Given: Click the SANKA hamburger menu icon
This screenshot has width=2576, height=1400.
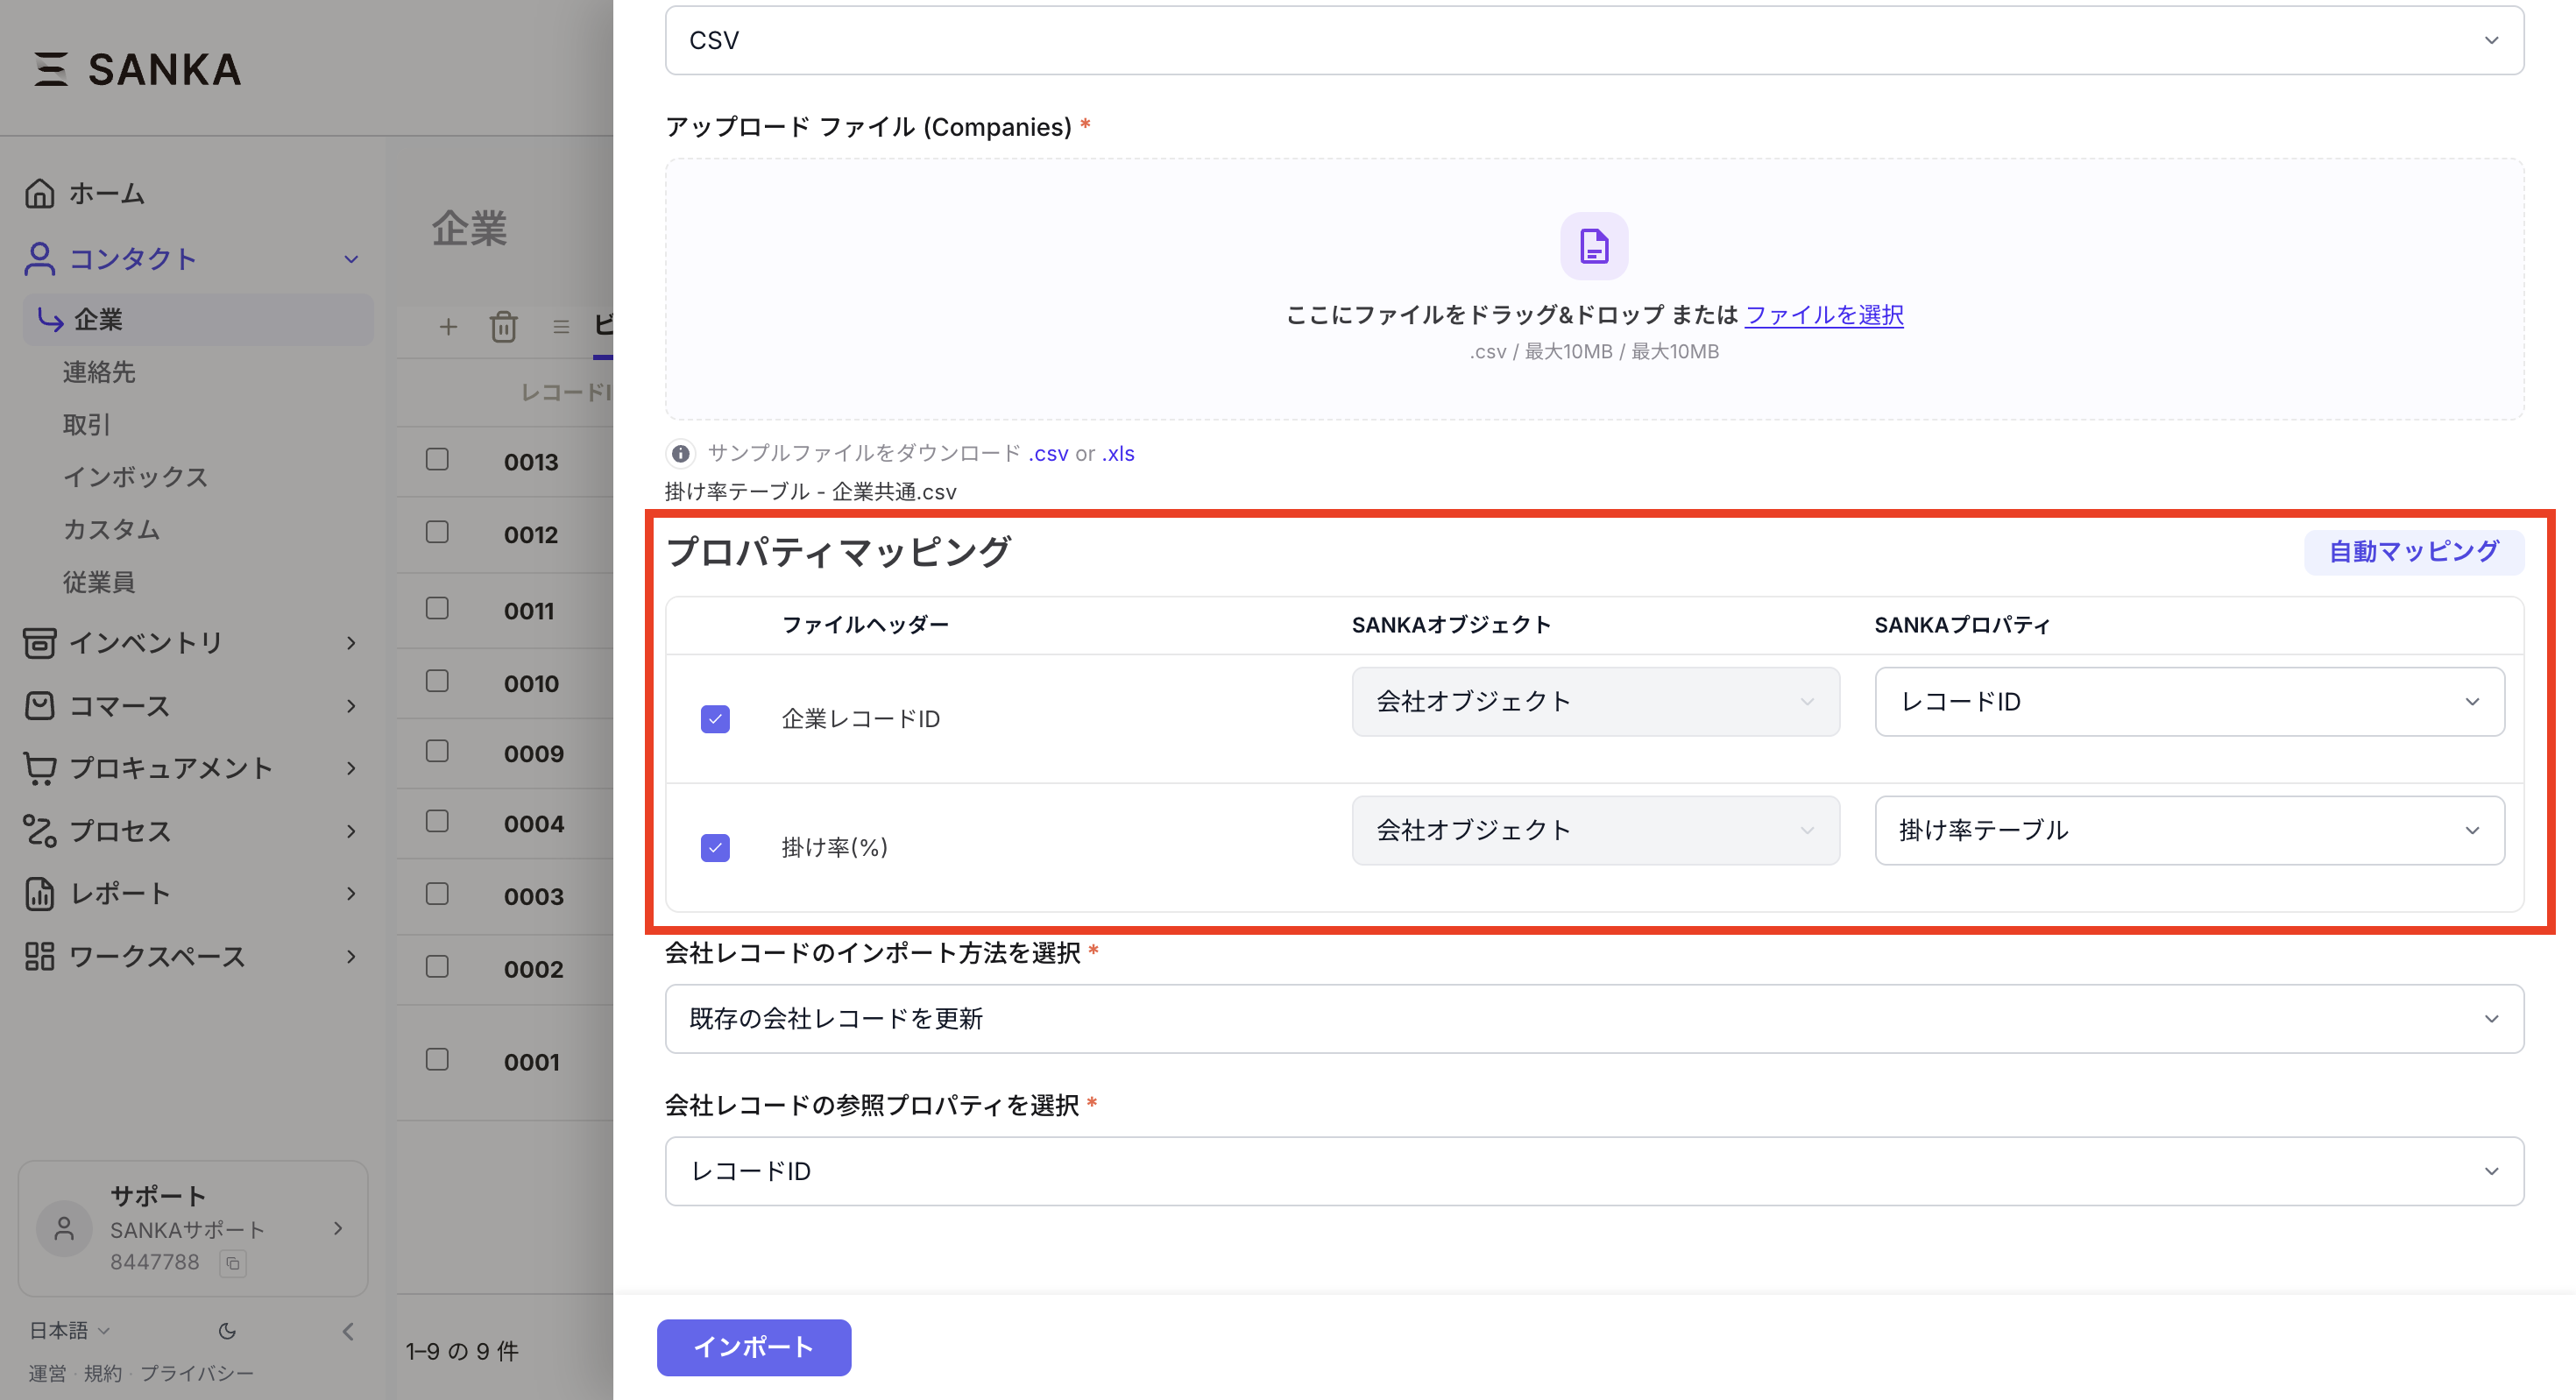Looking at the screenshot, I should [50, 69].
